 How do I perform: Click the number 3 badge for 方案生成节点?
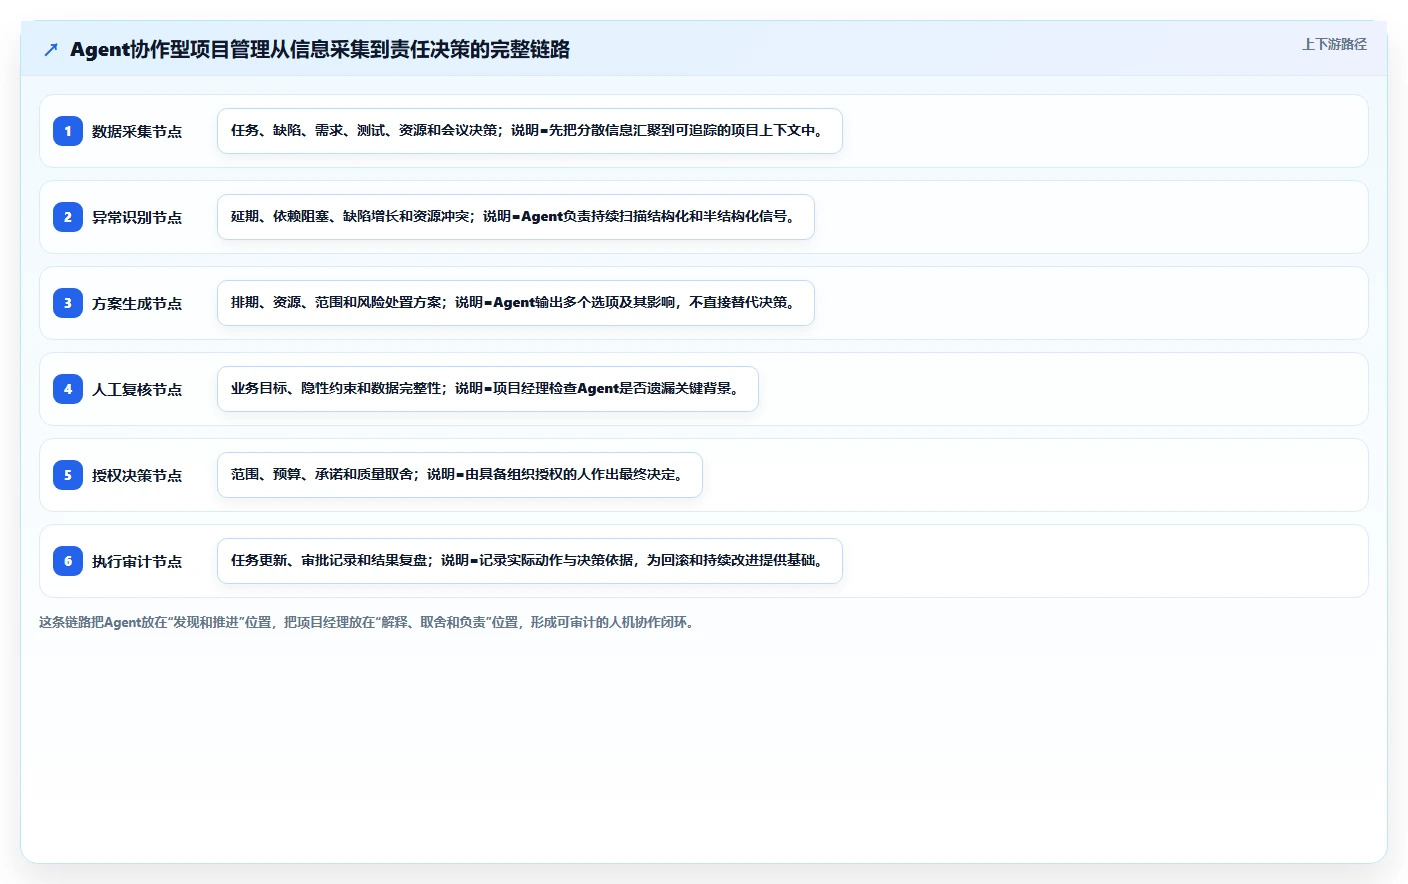tap(68, 303)
